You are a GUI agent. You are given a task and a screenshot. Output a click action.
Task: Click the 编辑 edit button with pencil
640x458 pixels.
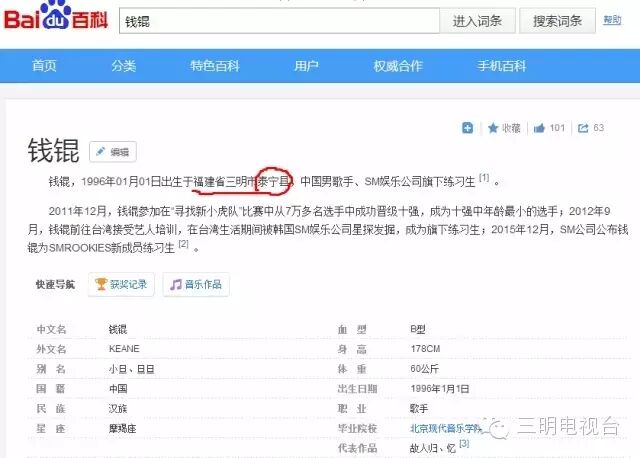113,152
